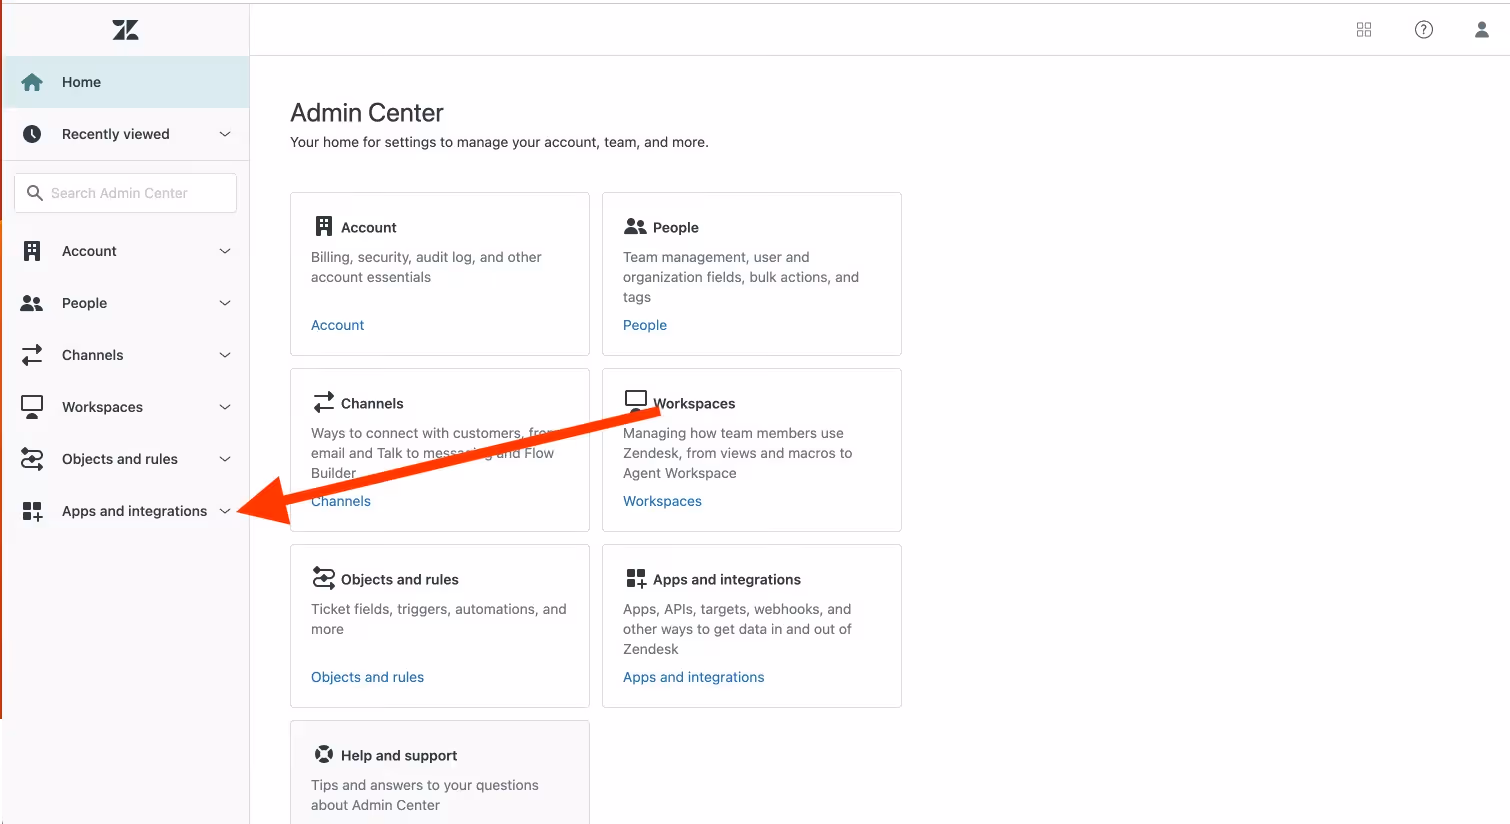1510x824 pixels.
Task: Open the Workspaces sidebar menu item
Action: [126, 407]
